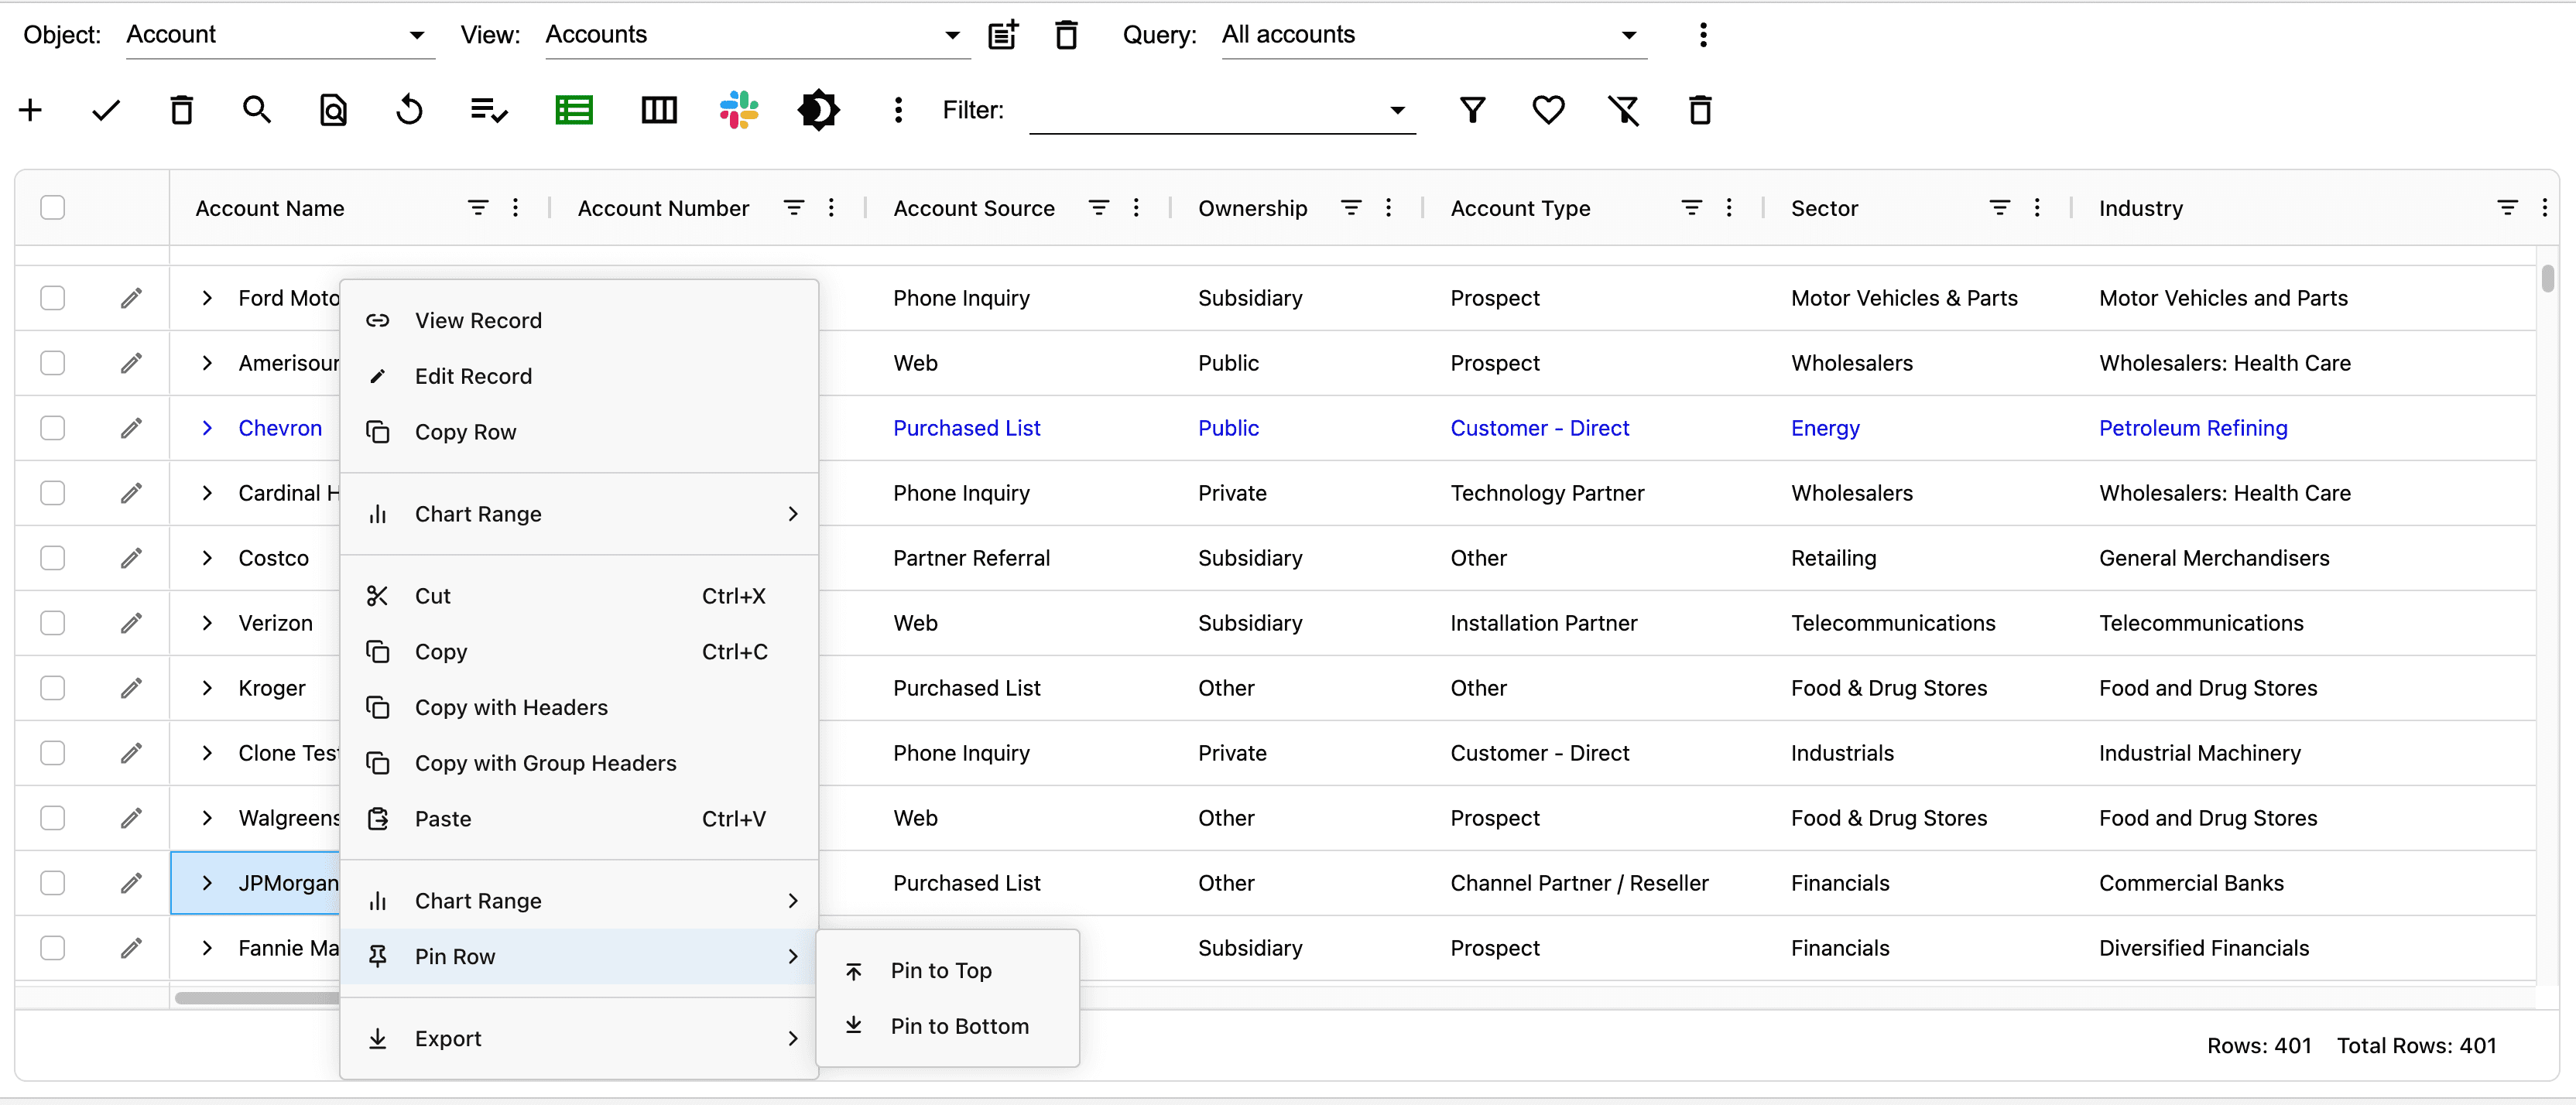Click the Chevron account name link
The height and width of the screenshot is (1105, 2576).
tap(280, 428)
